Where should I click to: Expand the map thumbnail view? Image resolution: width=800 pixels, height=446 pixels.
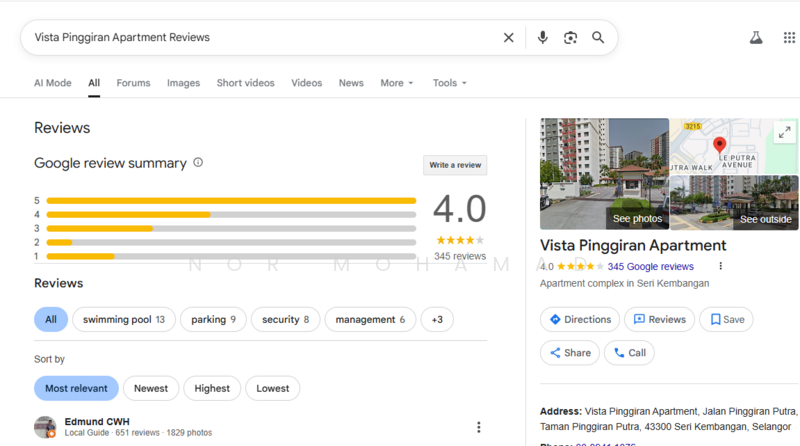click(784, 132)
